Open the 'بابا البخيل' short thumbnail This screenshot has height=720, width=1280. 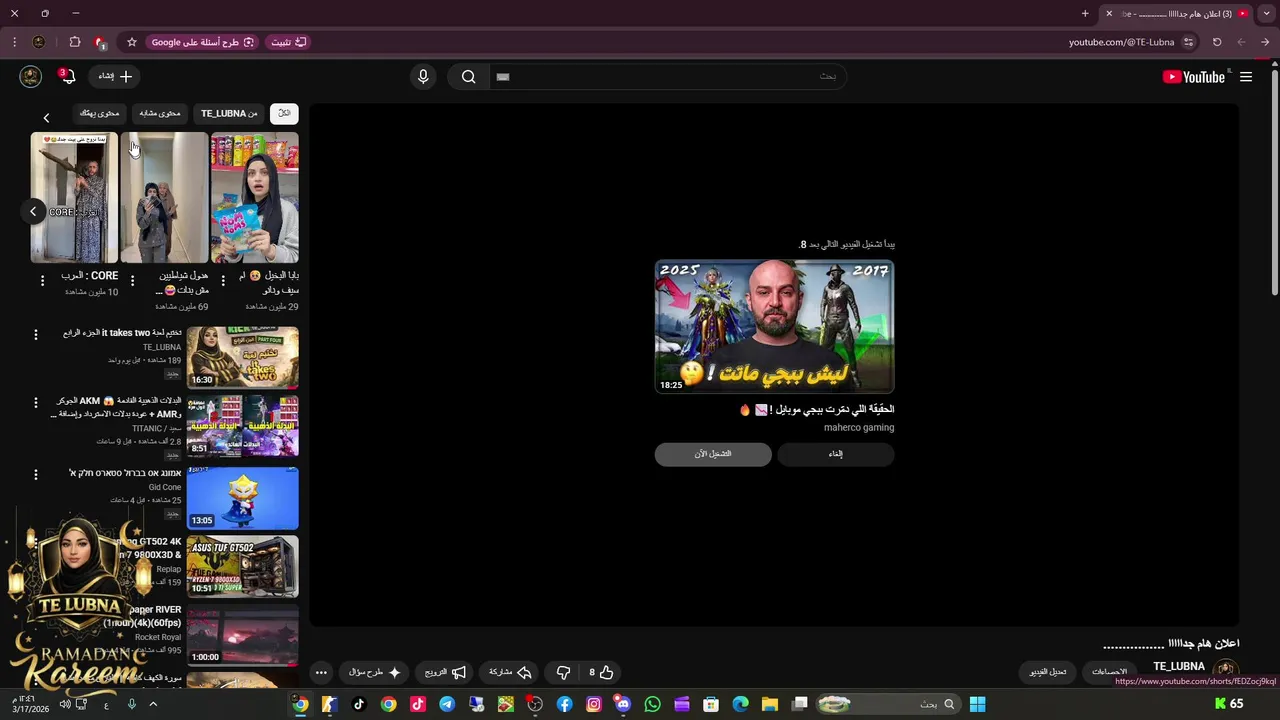click(255, 198)
